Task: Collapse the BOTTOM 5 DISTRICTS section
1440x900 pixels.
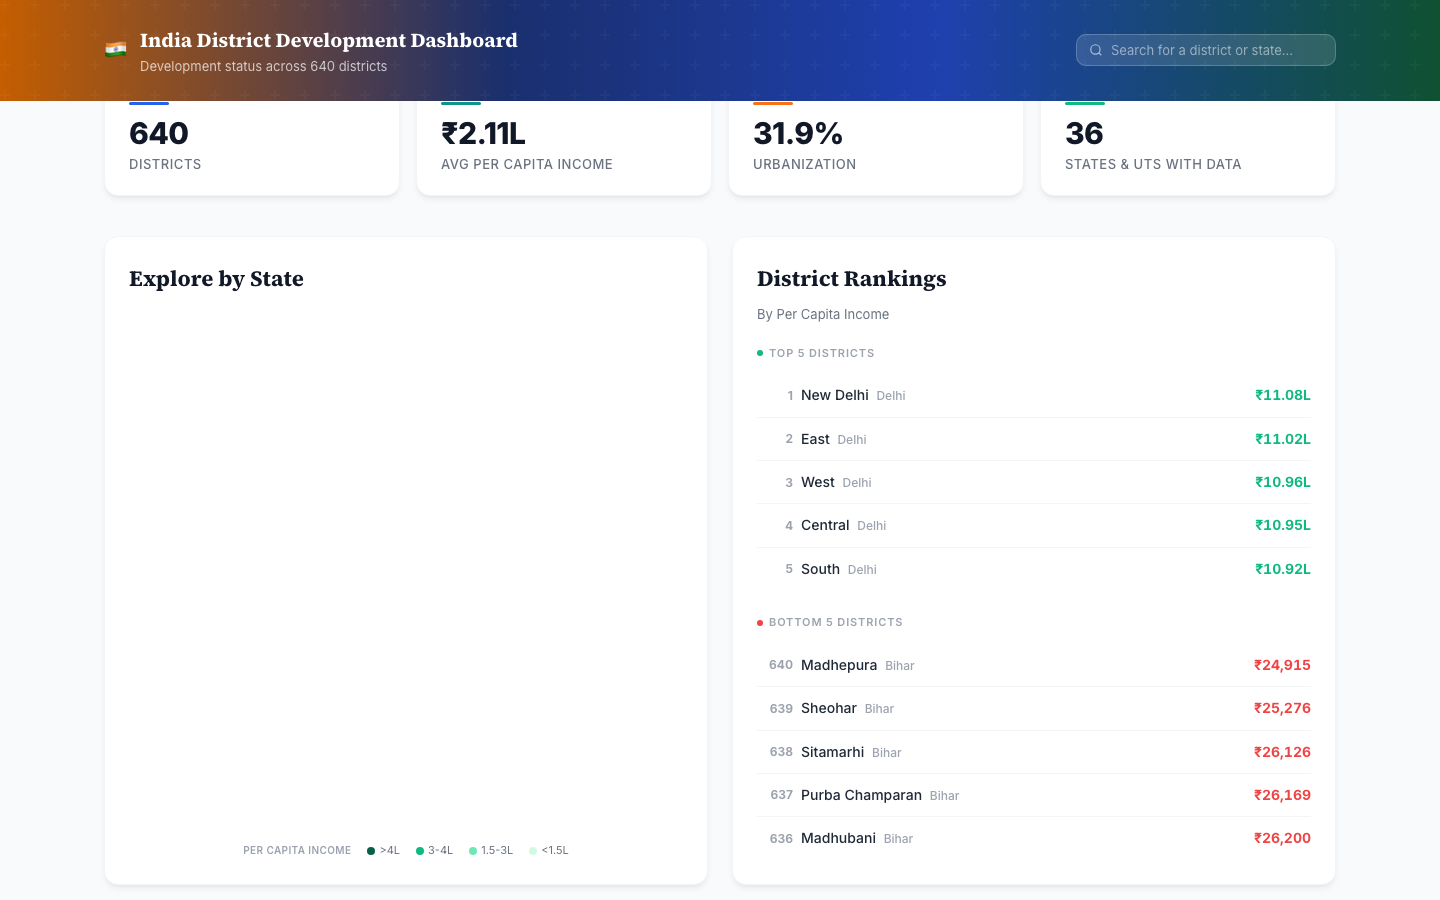Action: point(836,622)
